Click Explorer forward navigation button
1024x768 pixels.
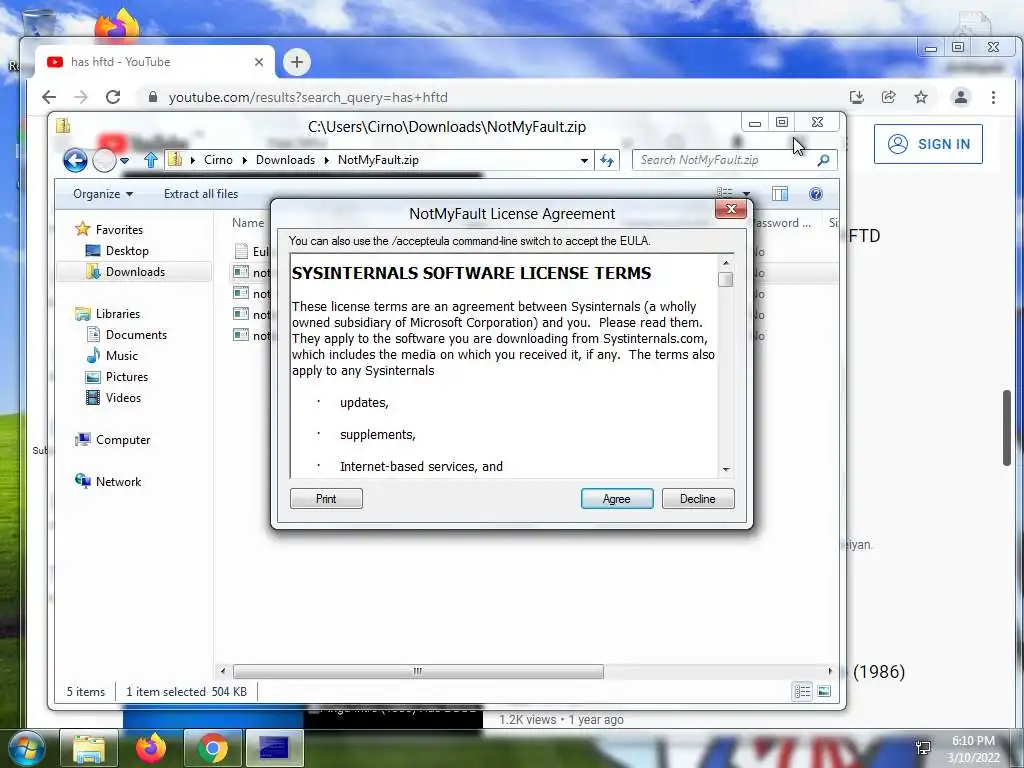104,160
